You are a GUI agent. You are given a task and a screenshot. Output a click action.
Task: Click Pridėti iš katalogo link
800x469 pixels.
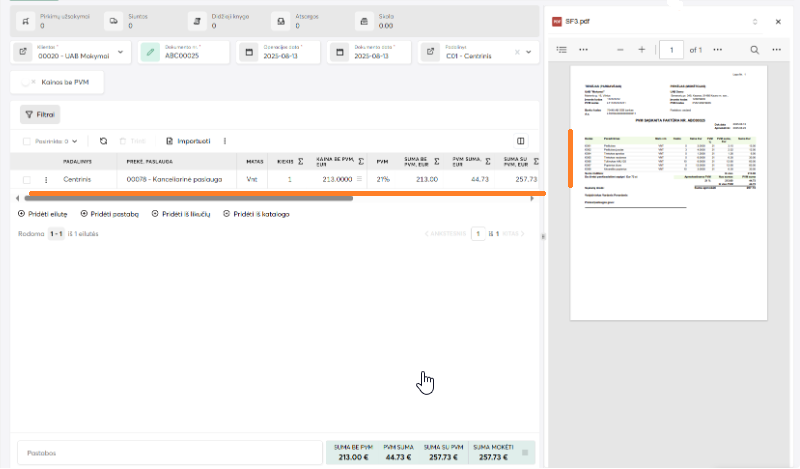[x=256, y=214]
